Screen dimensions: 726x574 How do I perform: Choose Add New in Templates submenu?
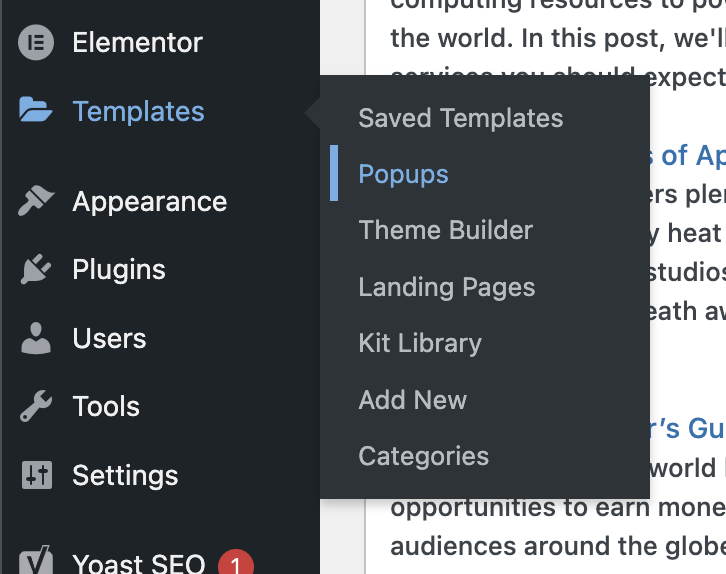pyautogui.click(x=413, y=400)
